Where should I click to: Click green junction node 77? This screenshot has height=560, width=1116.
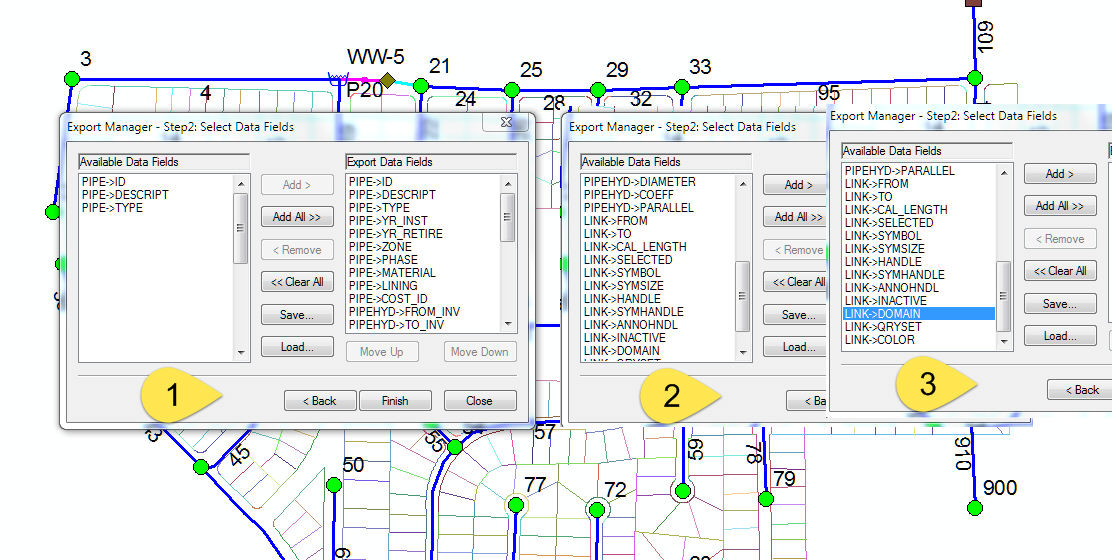pyautogui.click(x=516, y=504)
